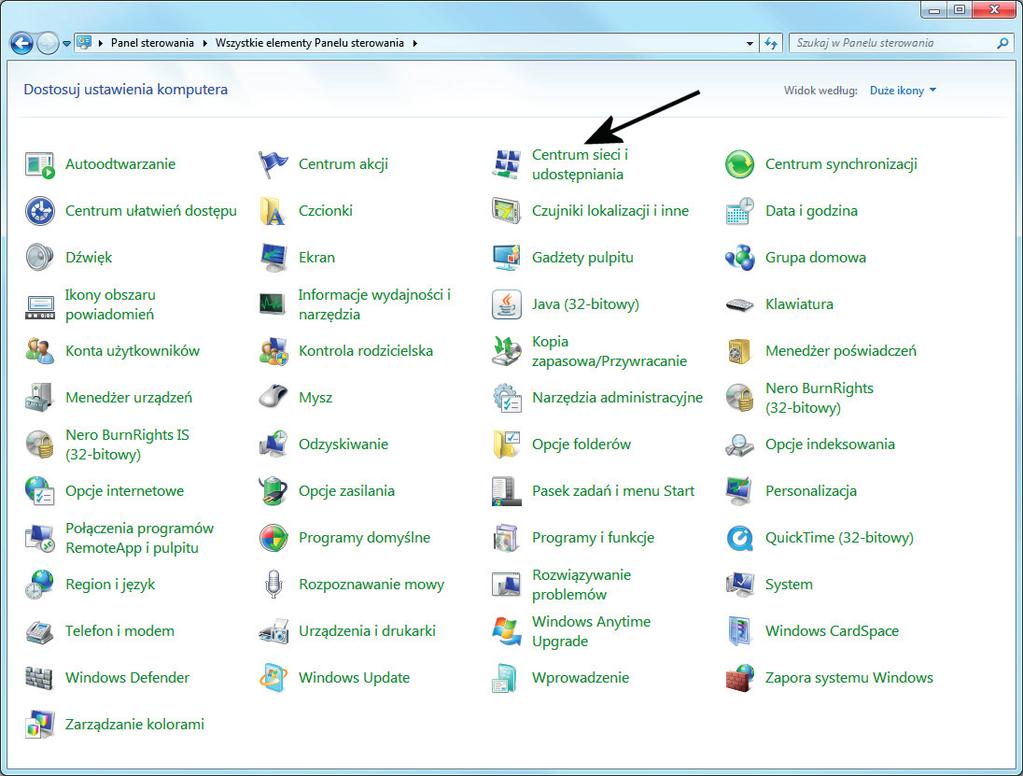Expand the address bar history dropdown arrow

coord(750,44)
